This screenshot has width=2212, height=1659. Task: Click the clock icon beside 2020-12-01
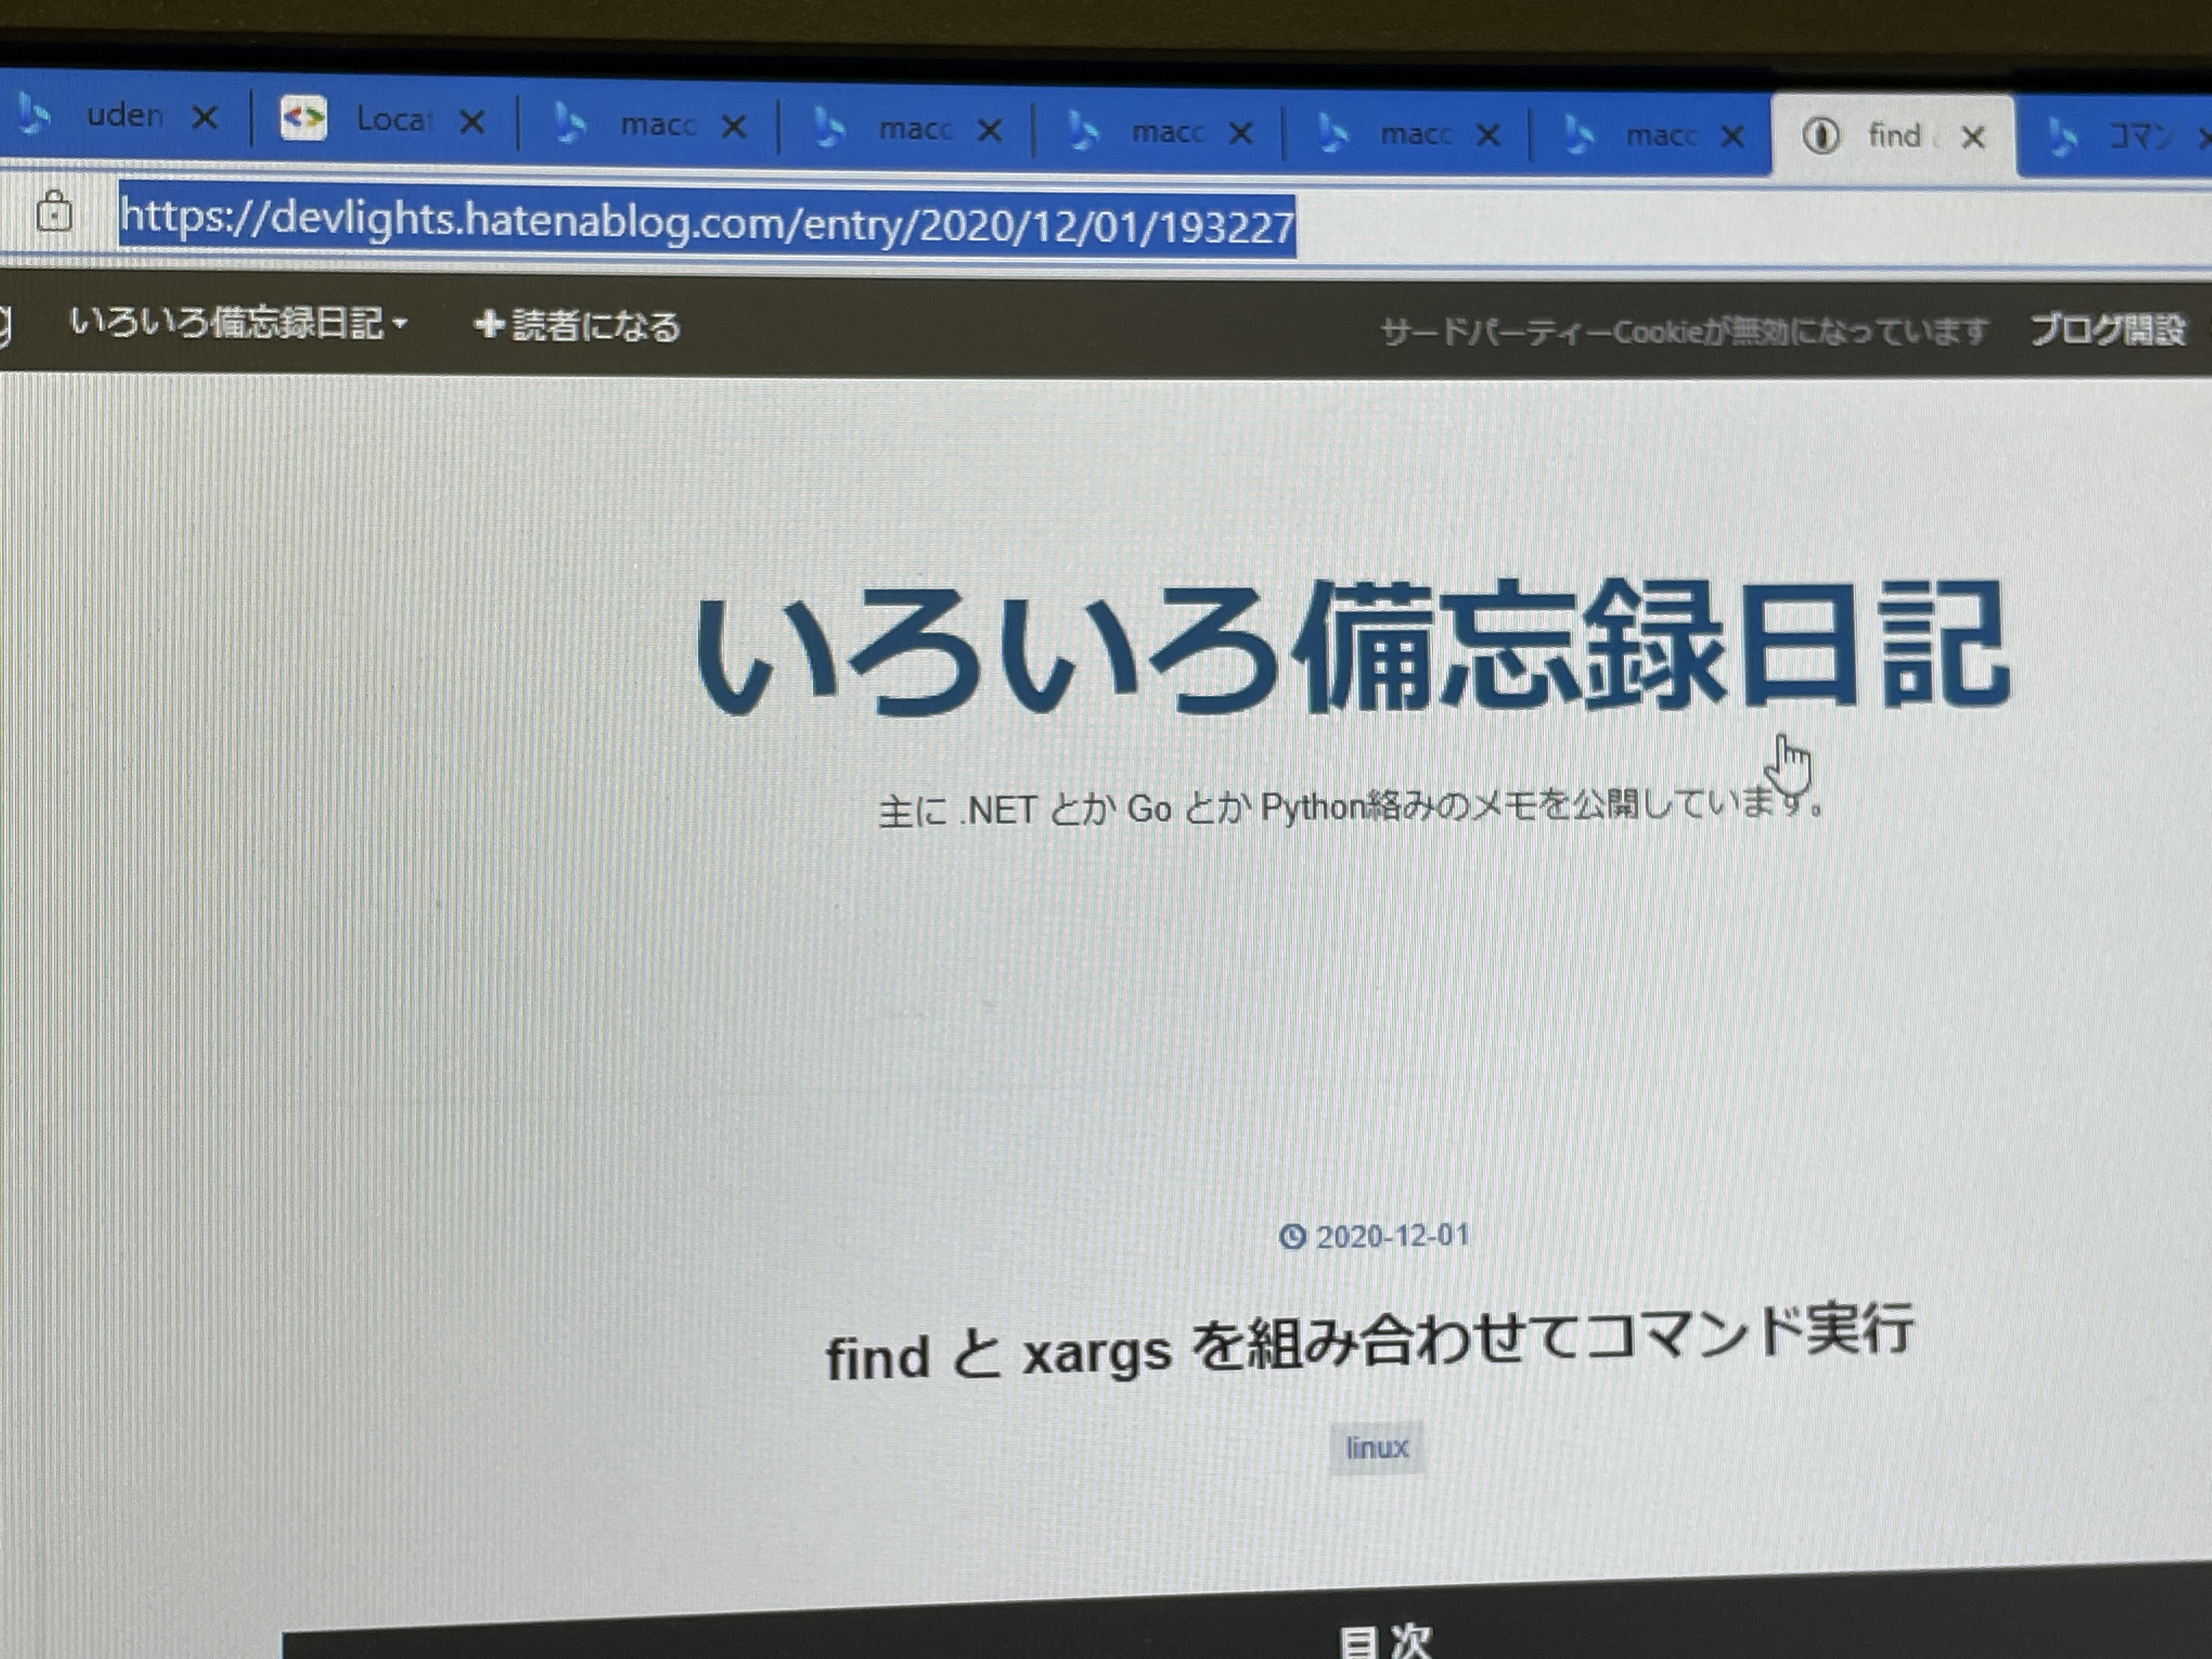click(x=1292, y=1237)
